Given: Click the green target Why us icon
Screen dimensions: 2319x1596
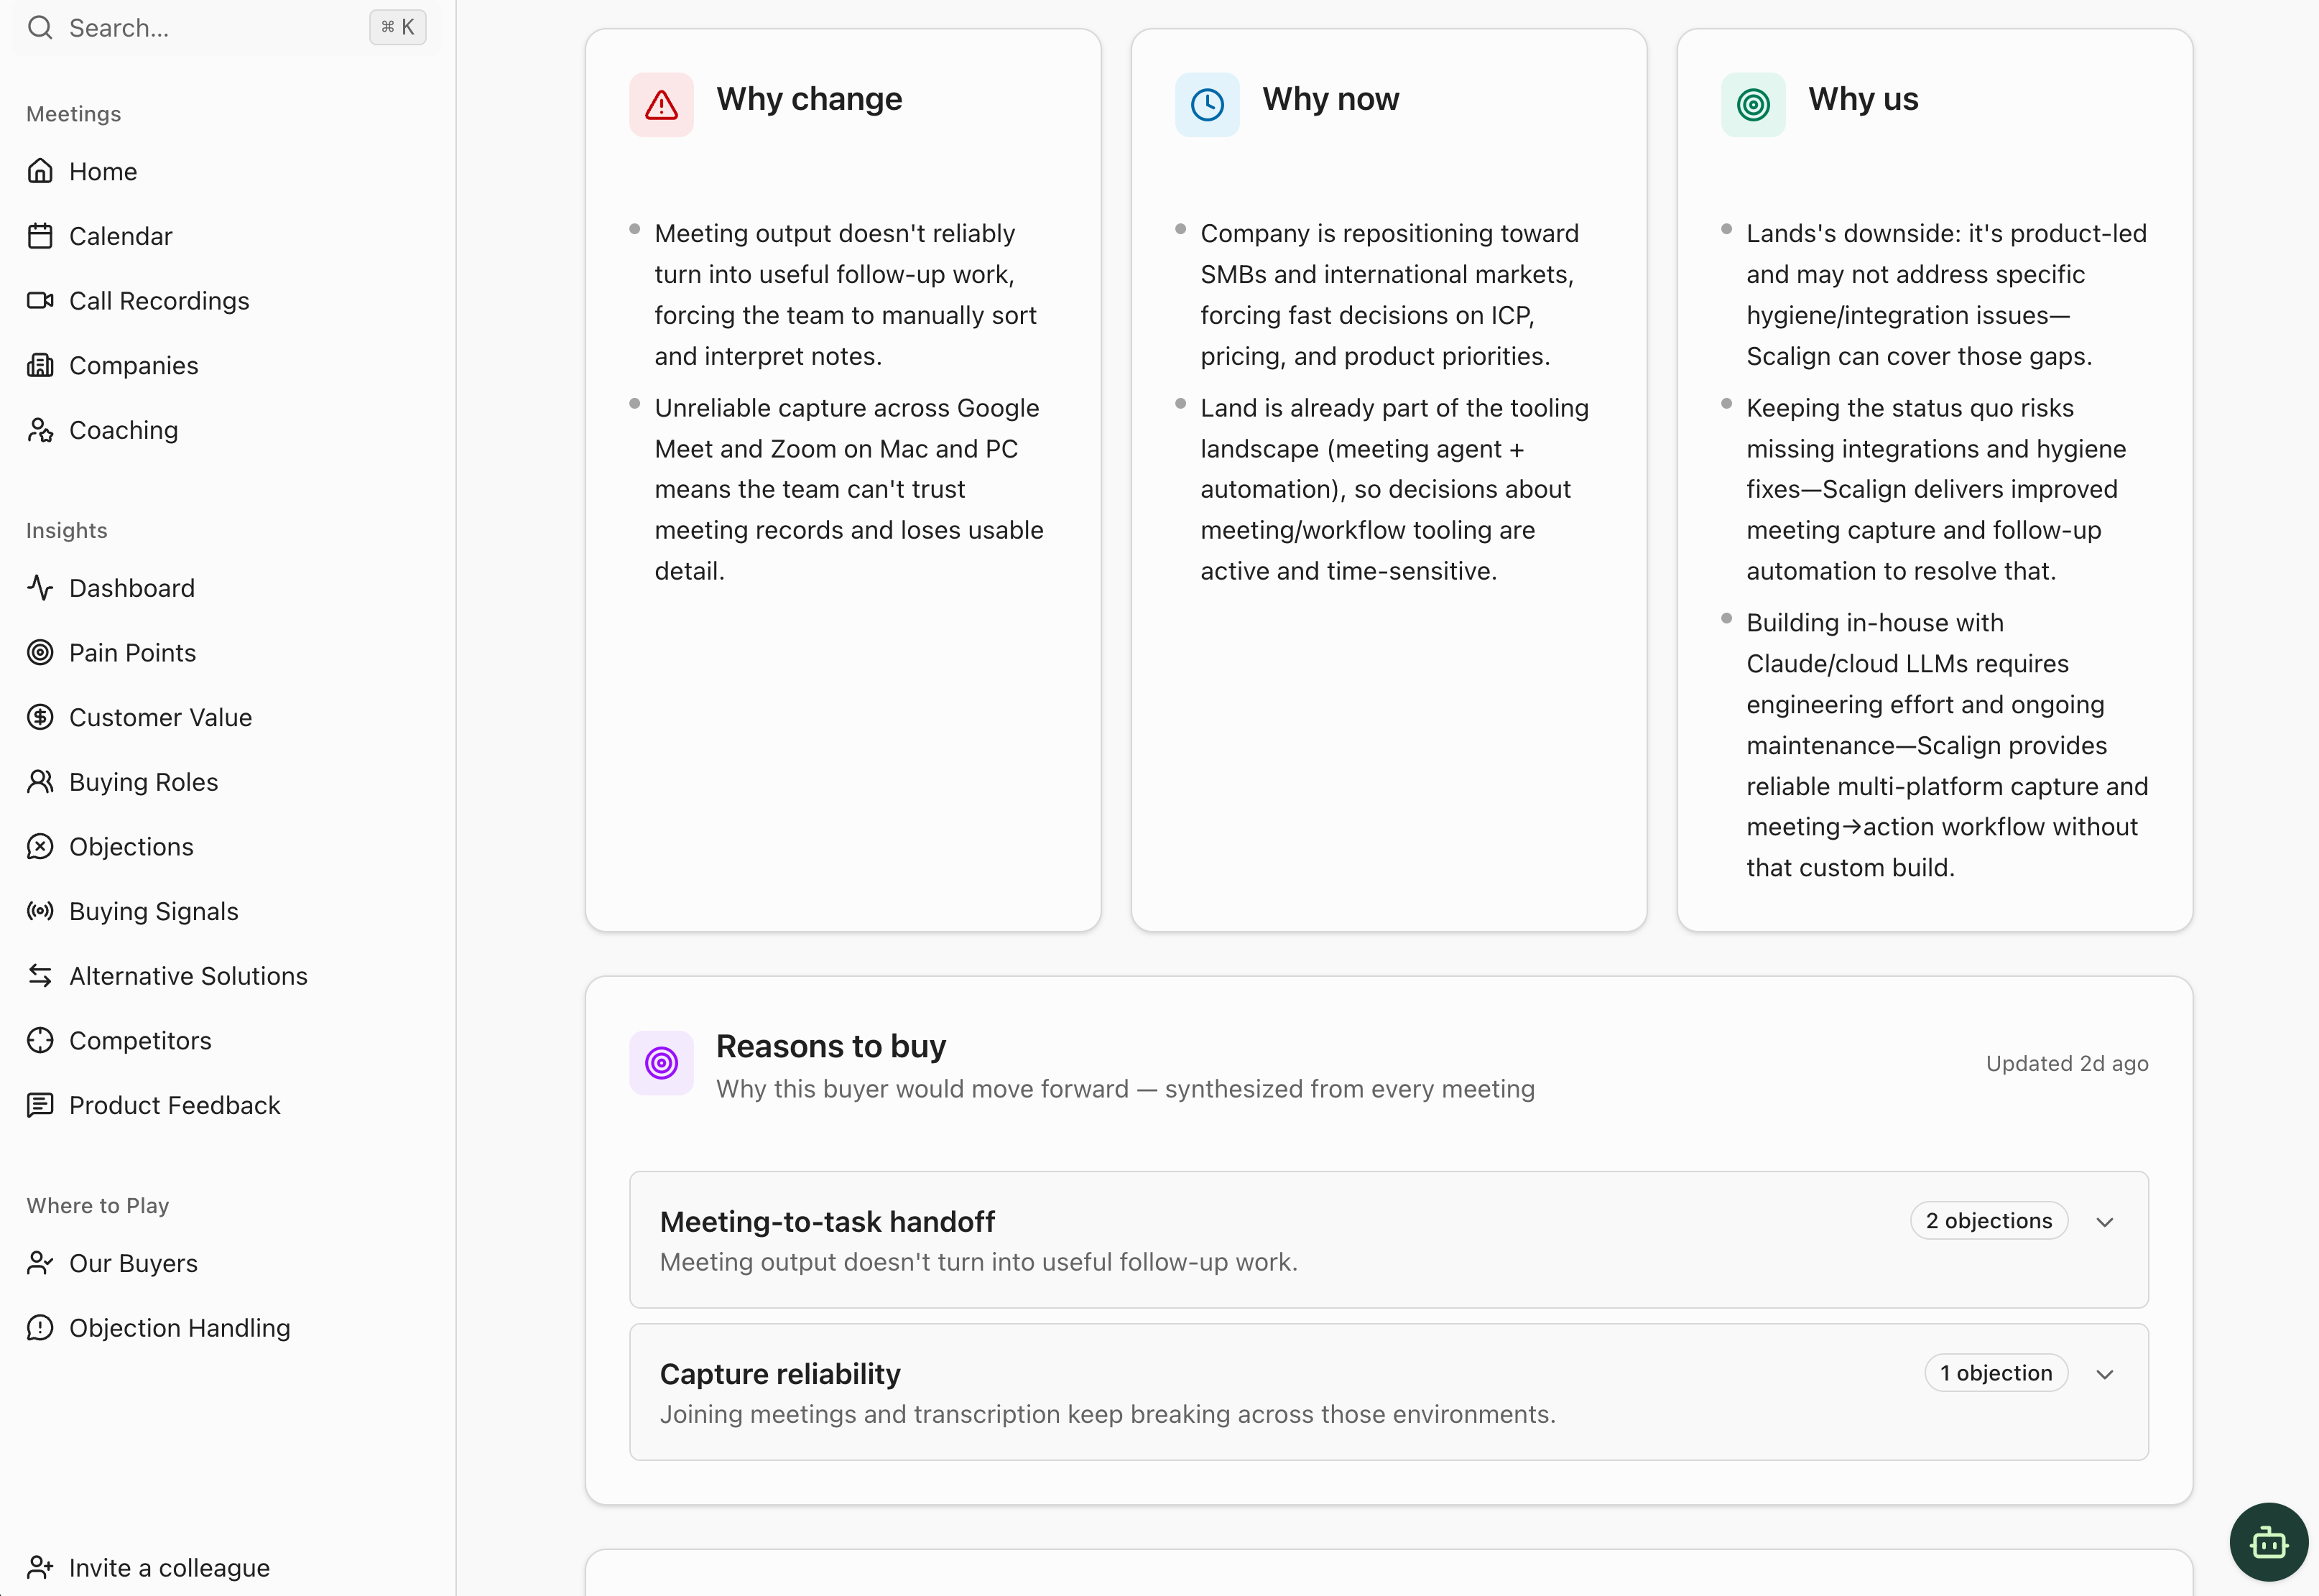Looking at the screenshot, I should point(1753,105).
